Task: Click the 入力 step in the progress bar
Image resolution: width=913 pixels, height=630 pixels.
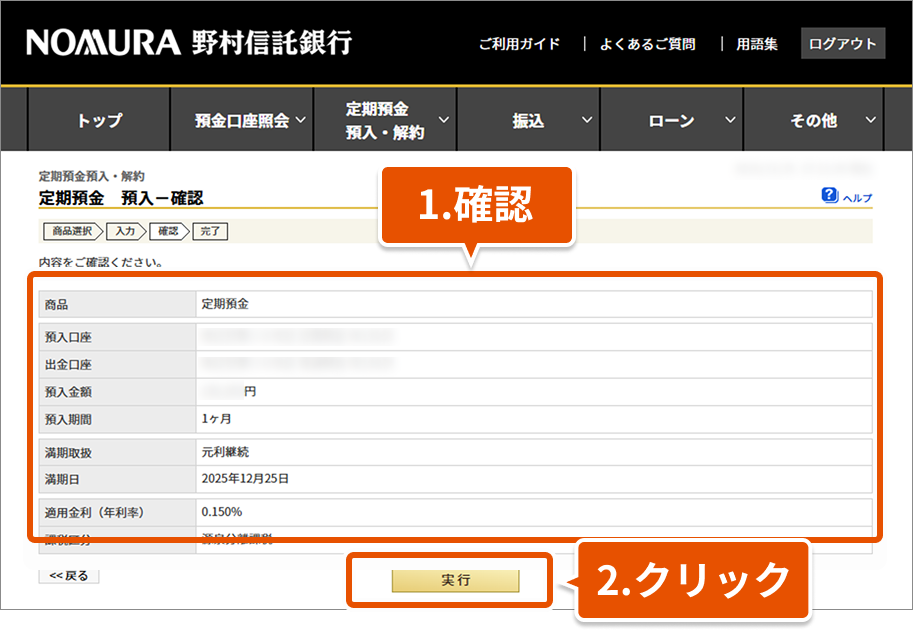Action: pyautogui.click(x=125, y=231)
